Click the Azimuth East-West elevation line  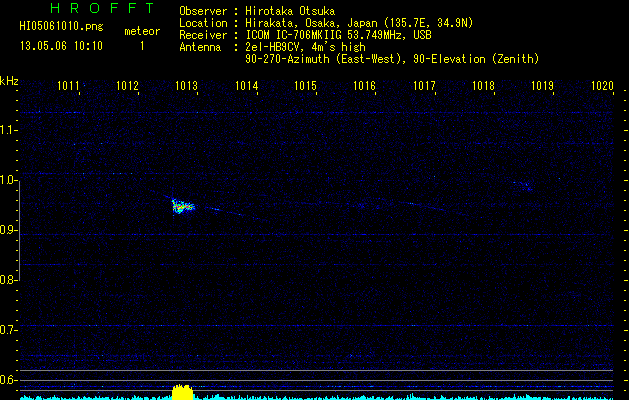pyautogui.click(x=392, y=59)
